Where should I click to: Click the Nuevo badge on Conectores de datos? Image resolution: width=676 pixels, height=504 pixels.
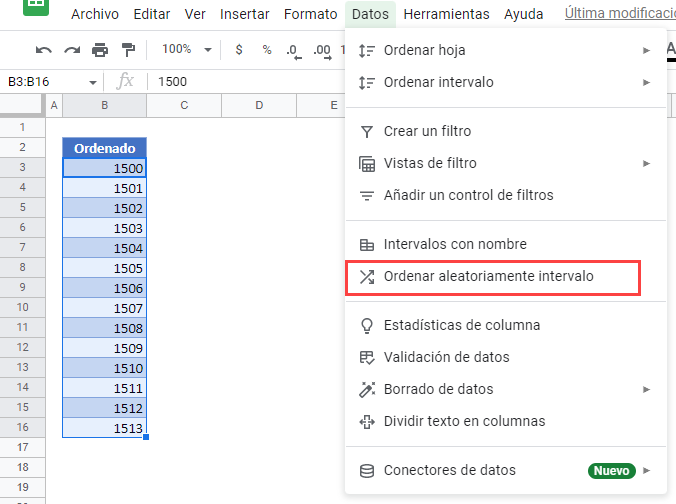611,470
